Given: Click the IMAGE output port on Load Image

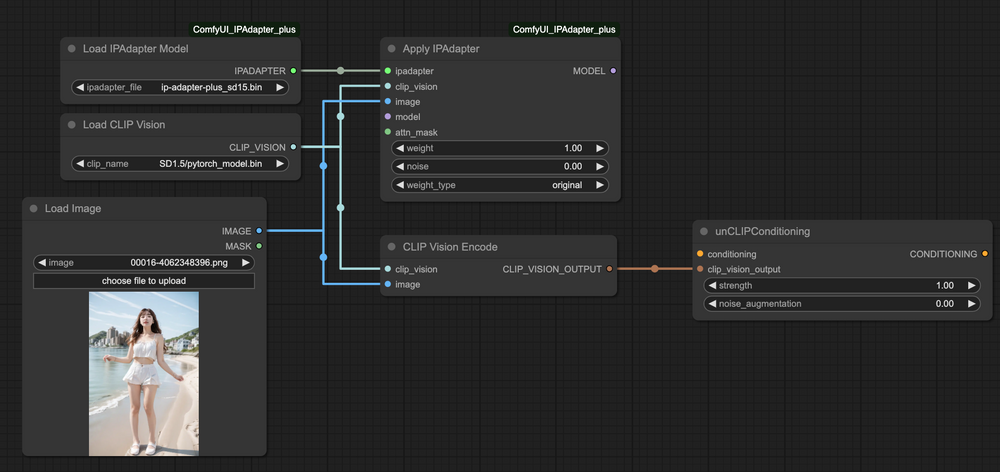Looking at the screenshot, I should point(259,231).
